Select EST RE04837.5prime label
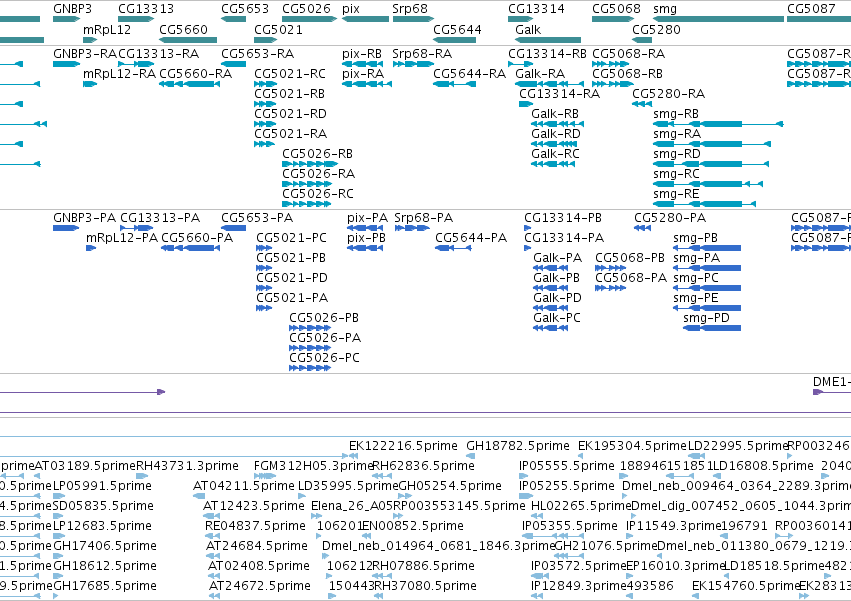The height and width of the screenshot is (601, 851). [256, 527]
